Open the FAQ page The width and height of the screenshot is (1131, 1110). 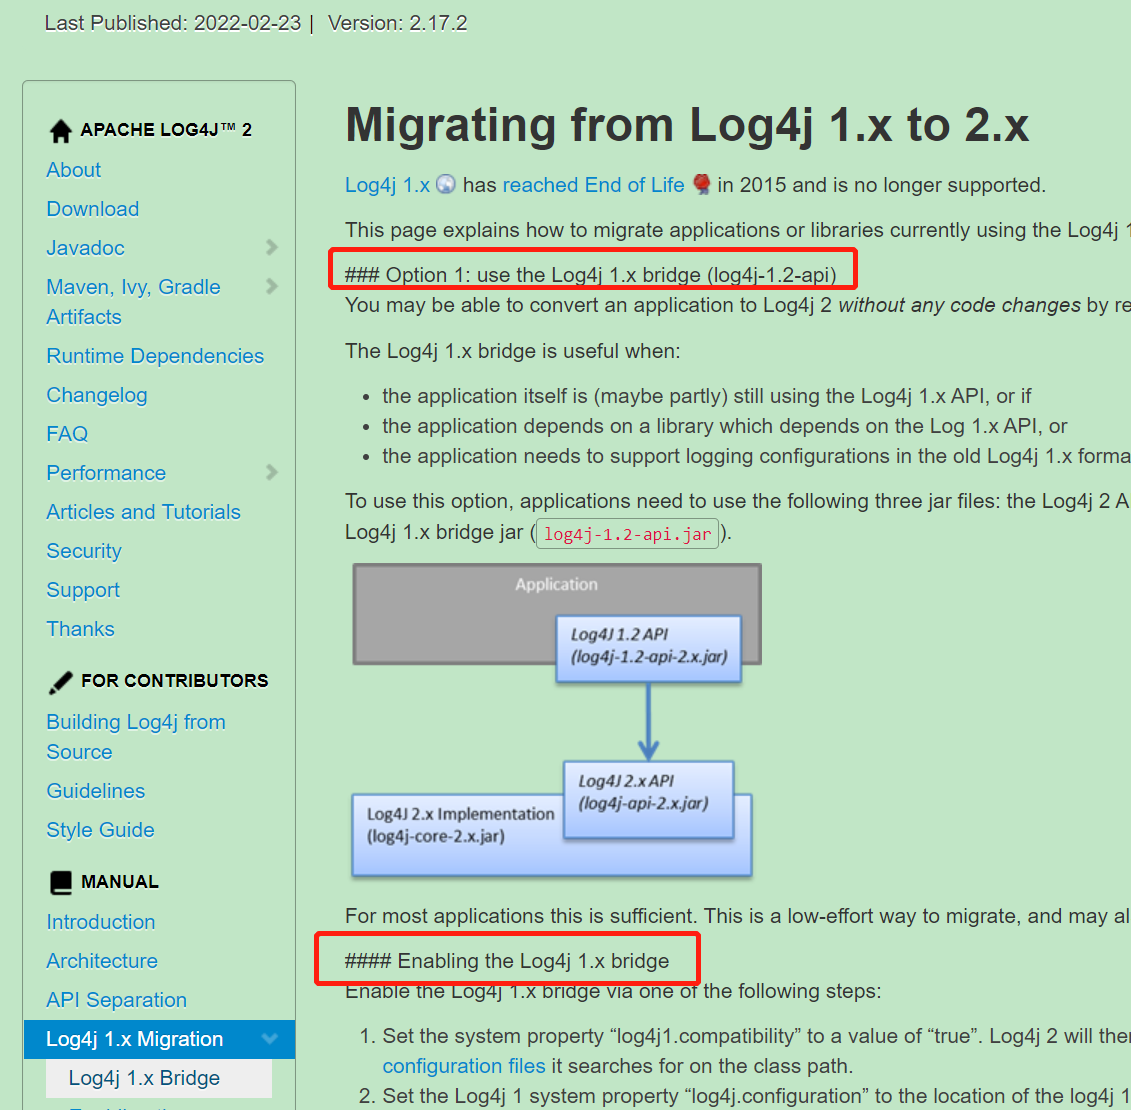[x=67, y=433]
